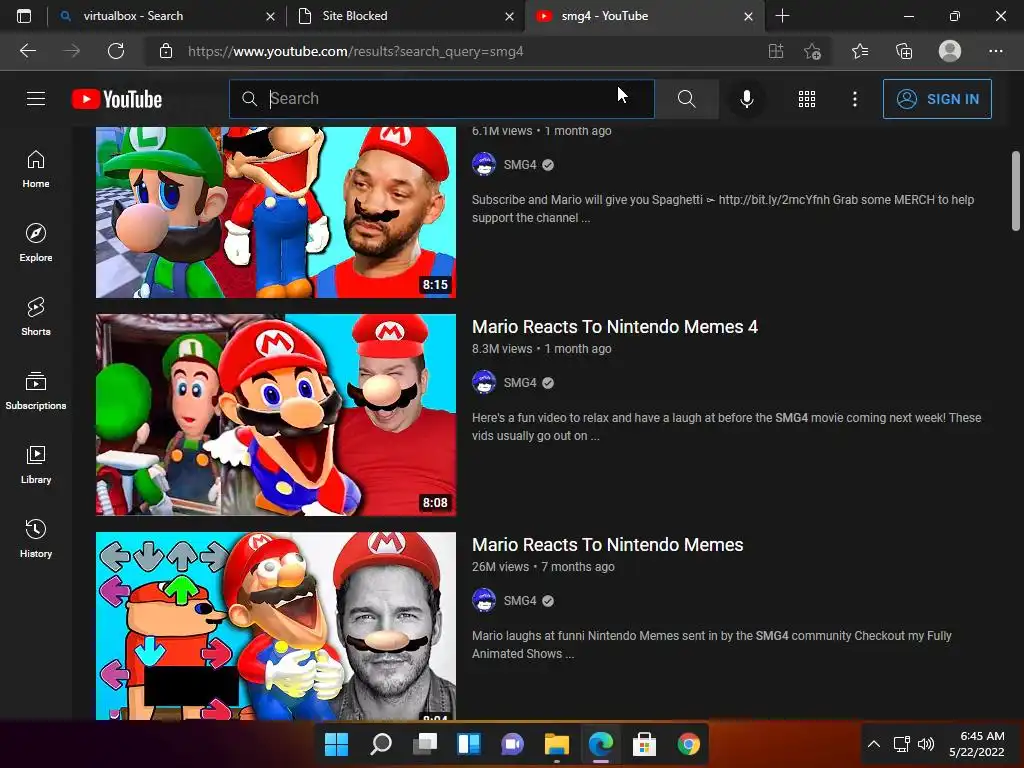Open the Favorites list icon in toolbar

tap(859, 51)
